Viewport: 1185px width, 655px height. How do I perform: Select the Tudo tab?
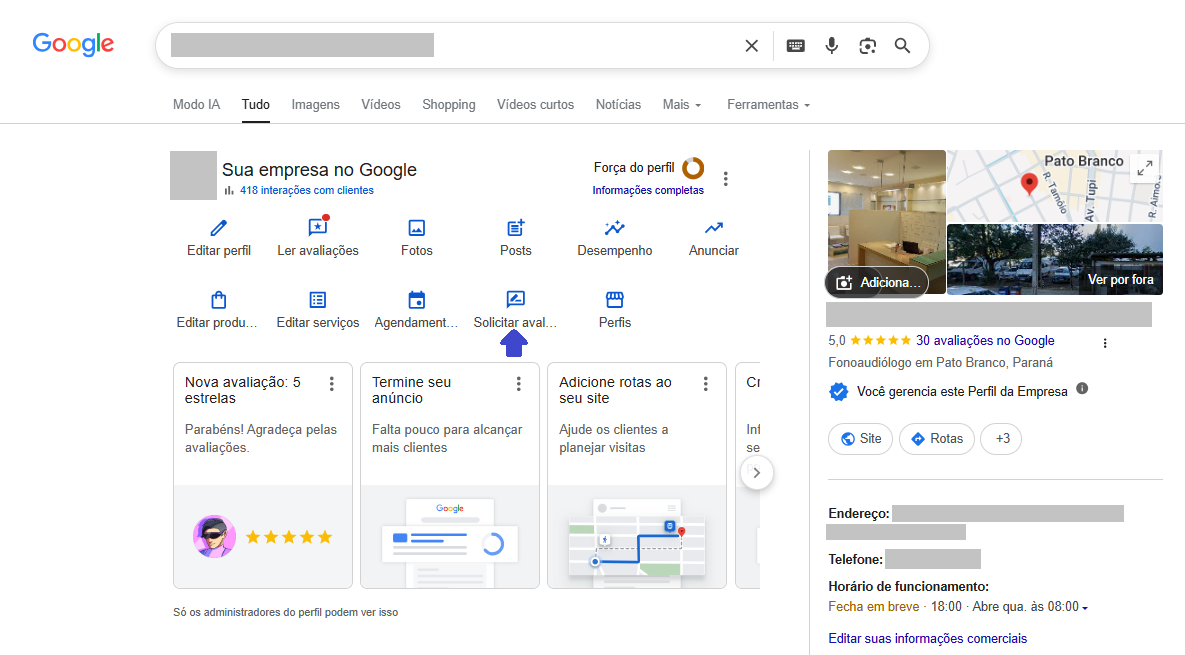pyautogui.click(x=255, y=104)
